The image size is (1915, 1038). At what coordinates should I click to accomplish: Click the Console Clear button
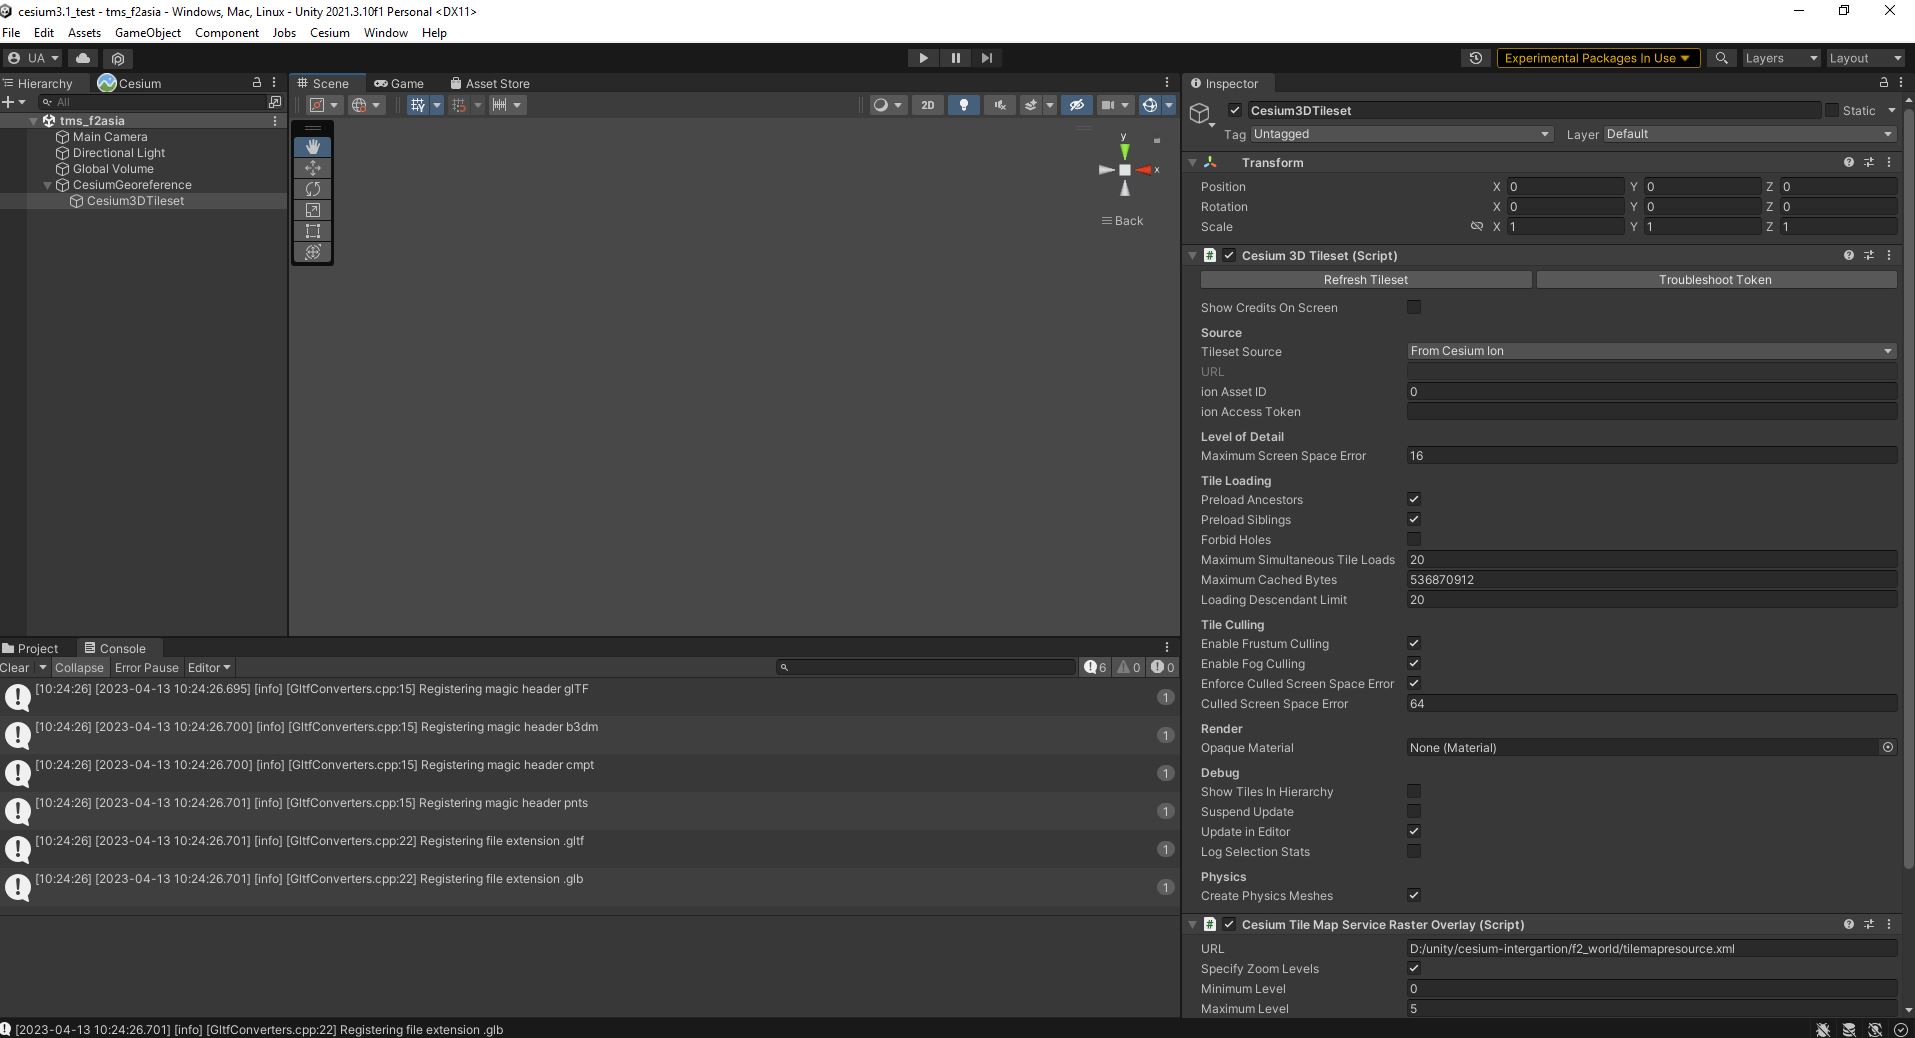15,667
